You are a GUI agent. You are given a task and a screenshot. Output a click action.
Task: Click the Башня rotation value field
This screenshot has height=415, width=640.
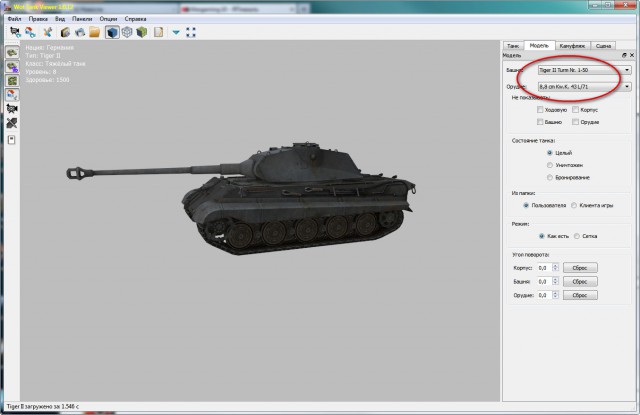point(544,282)
